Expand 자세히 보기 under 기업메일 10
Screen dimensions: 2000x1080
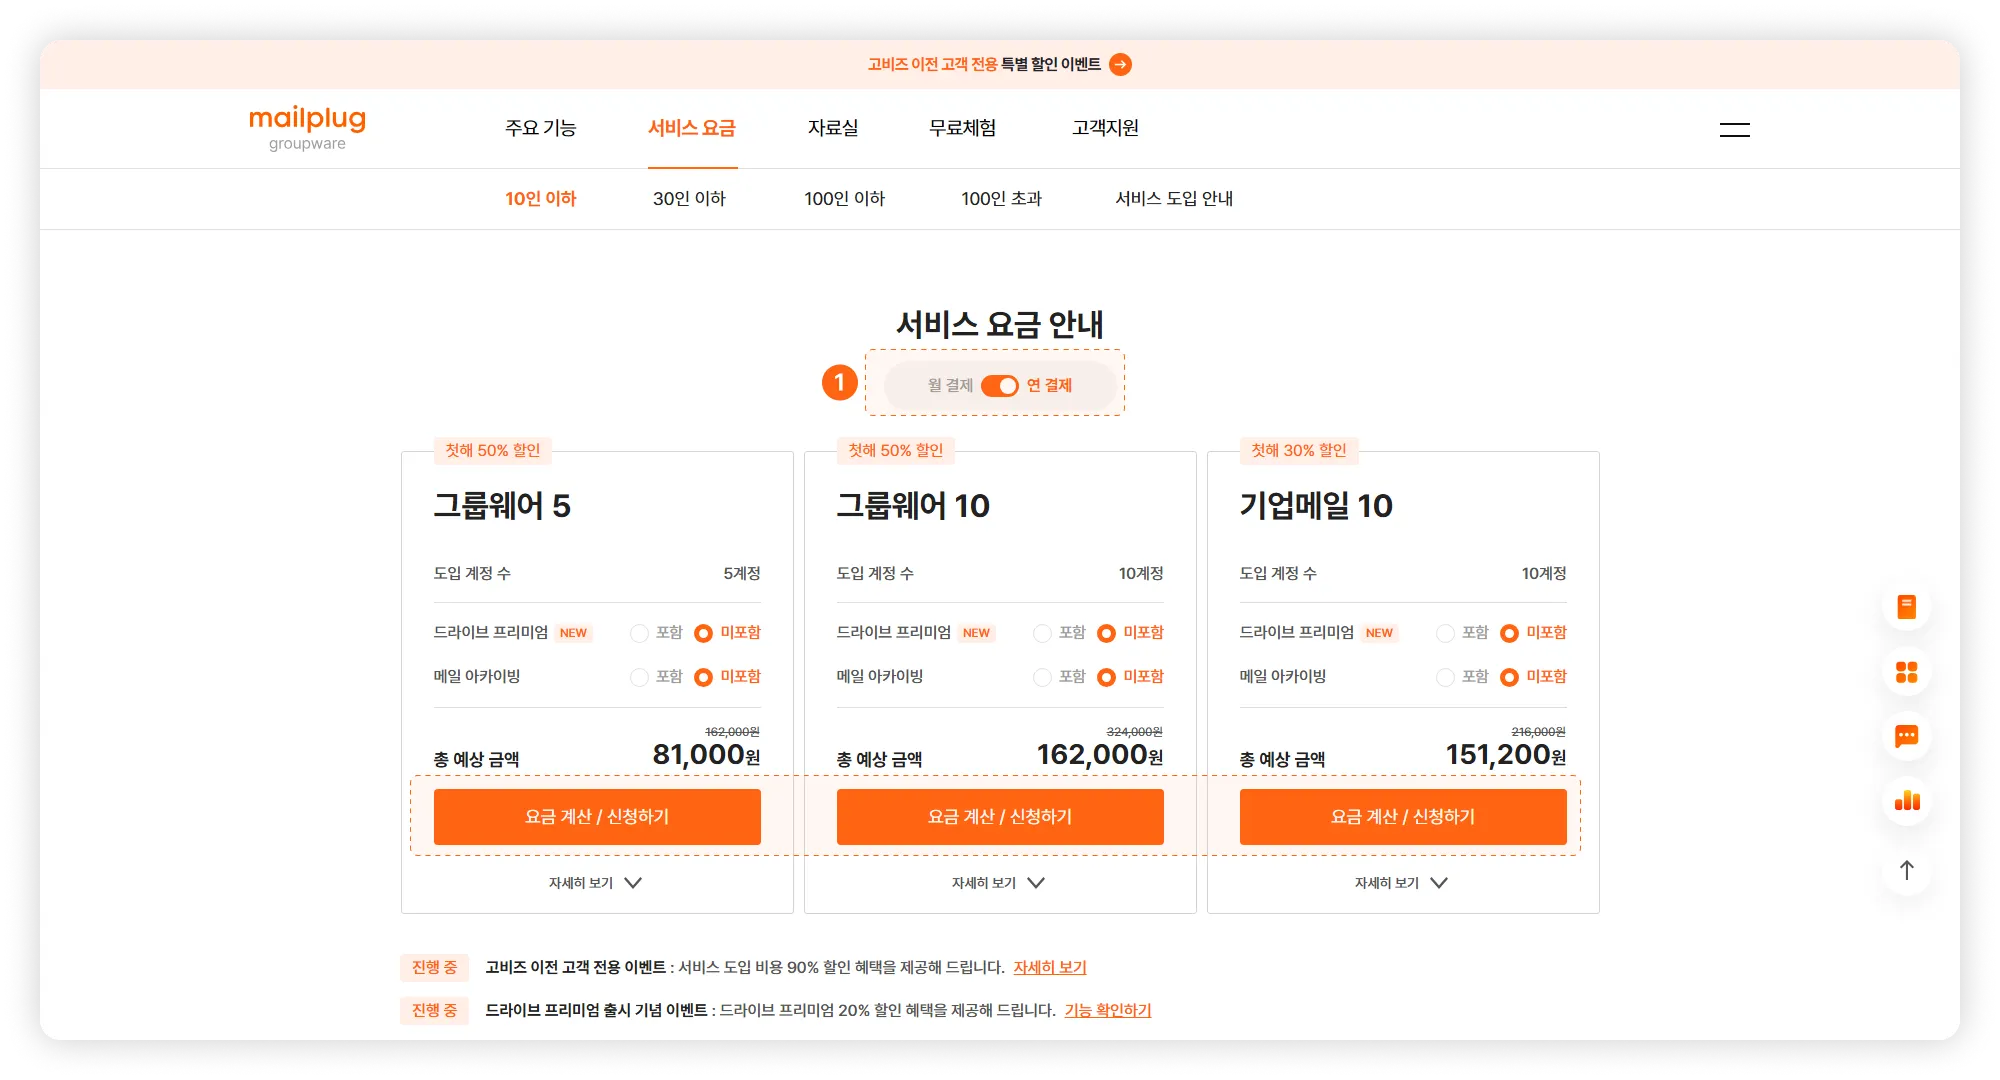(1401, 883)
